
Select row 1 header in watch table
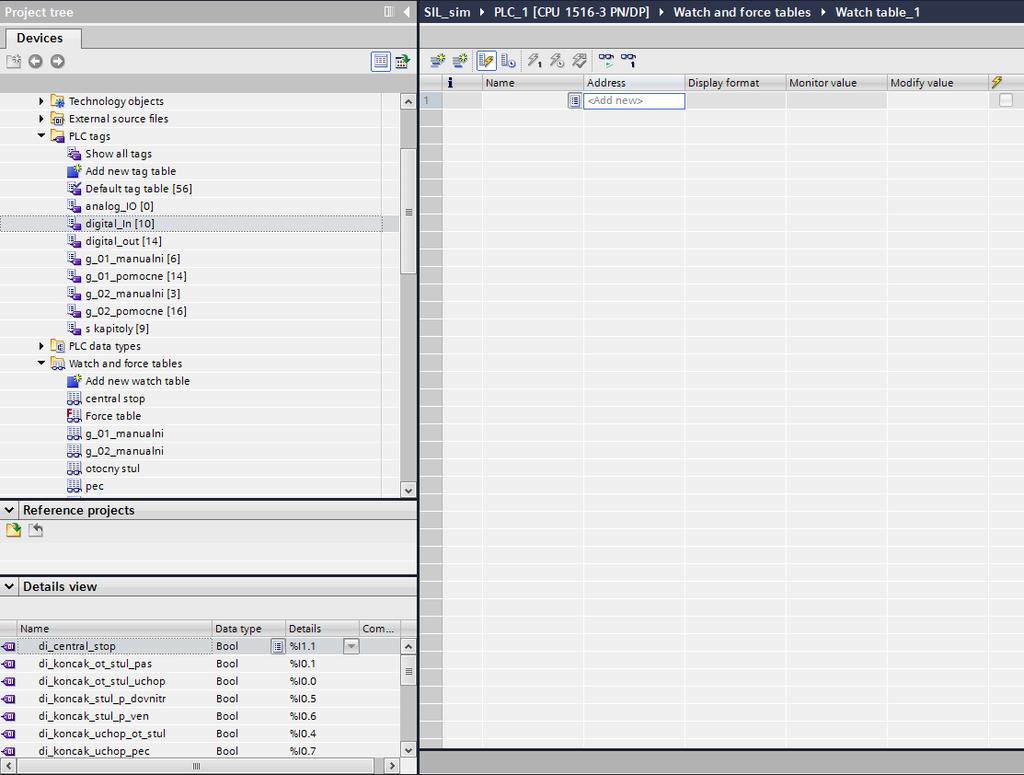[430, 101]
